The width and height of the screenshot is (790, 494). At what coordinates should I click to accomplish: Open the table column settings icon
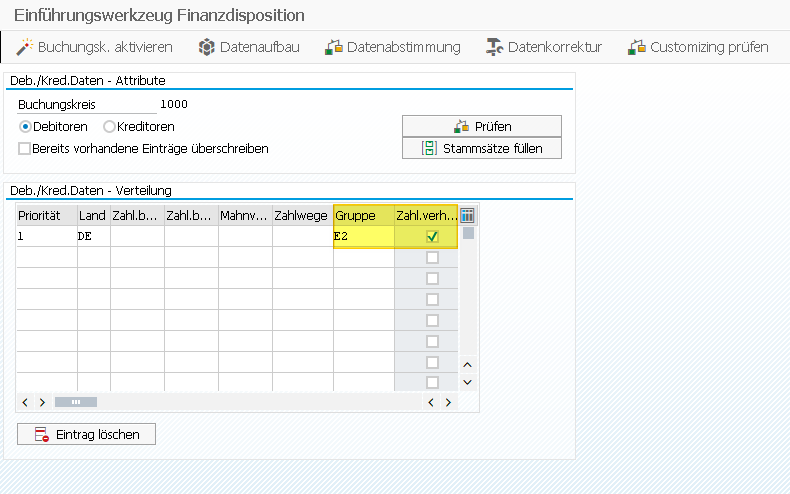(x=467, y=215)
